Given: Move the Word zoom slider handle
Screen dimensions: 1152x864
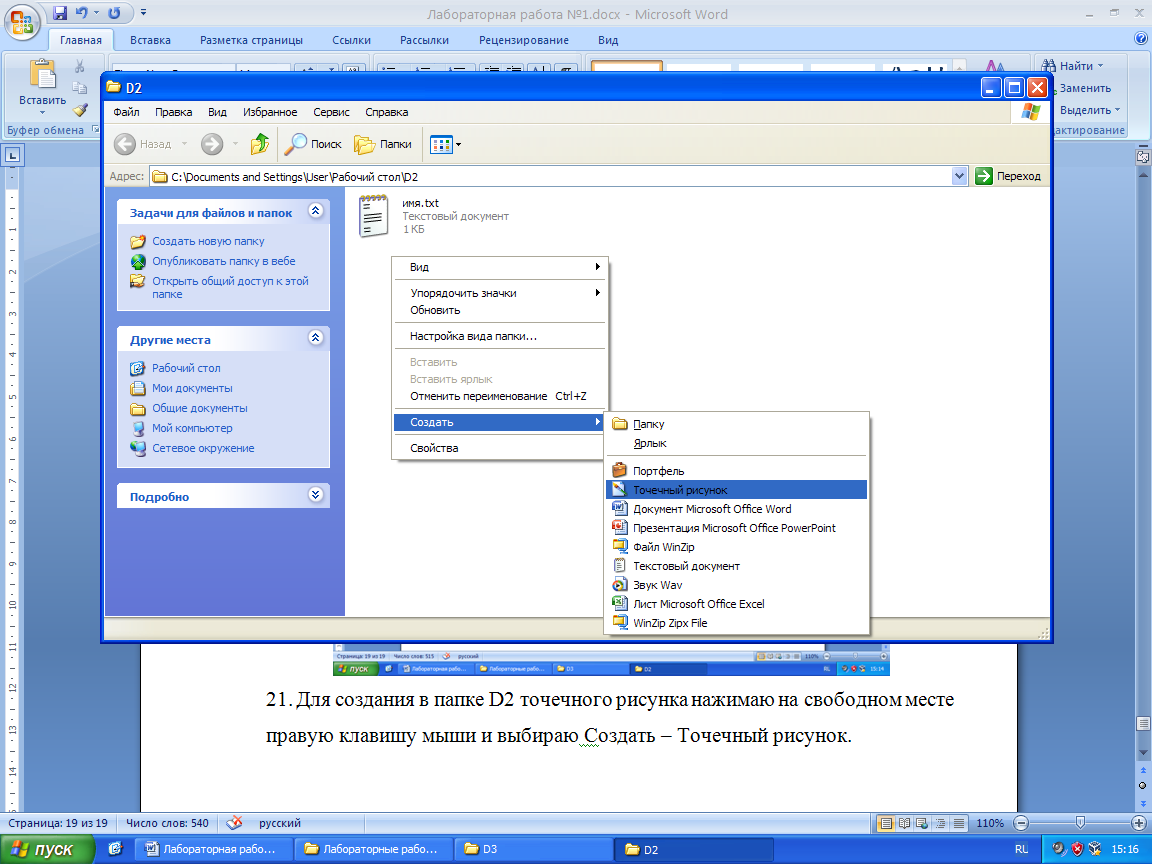Looking at the screenshot, I should click(x=1079, y=823).
